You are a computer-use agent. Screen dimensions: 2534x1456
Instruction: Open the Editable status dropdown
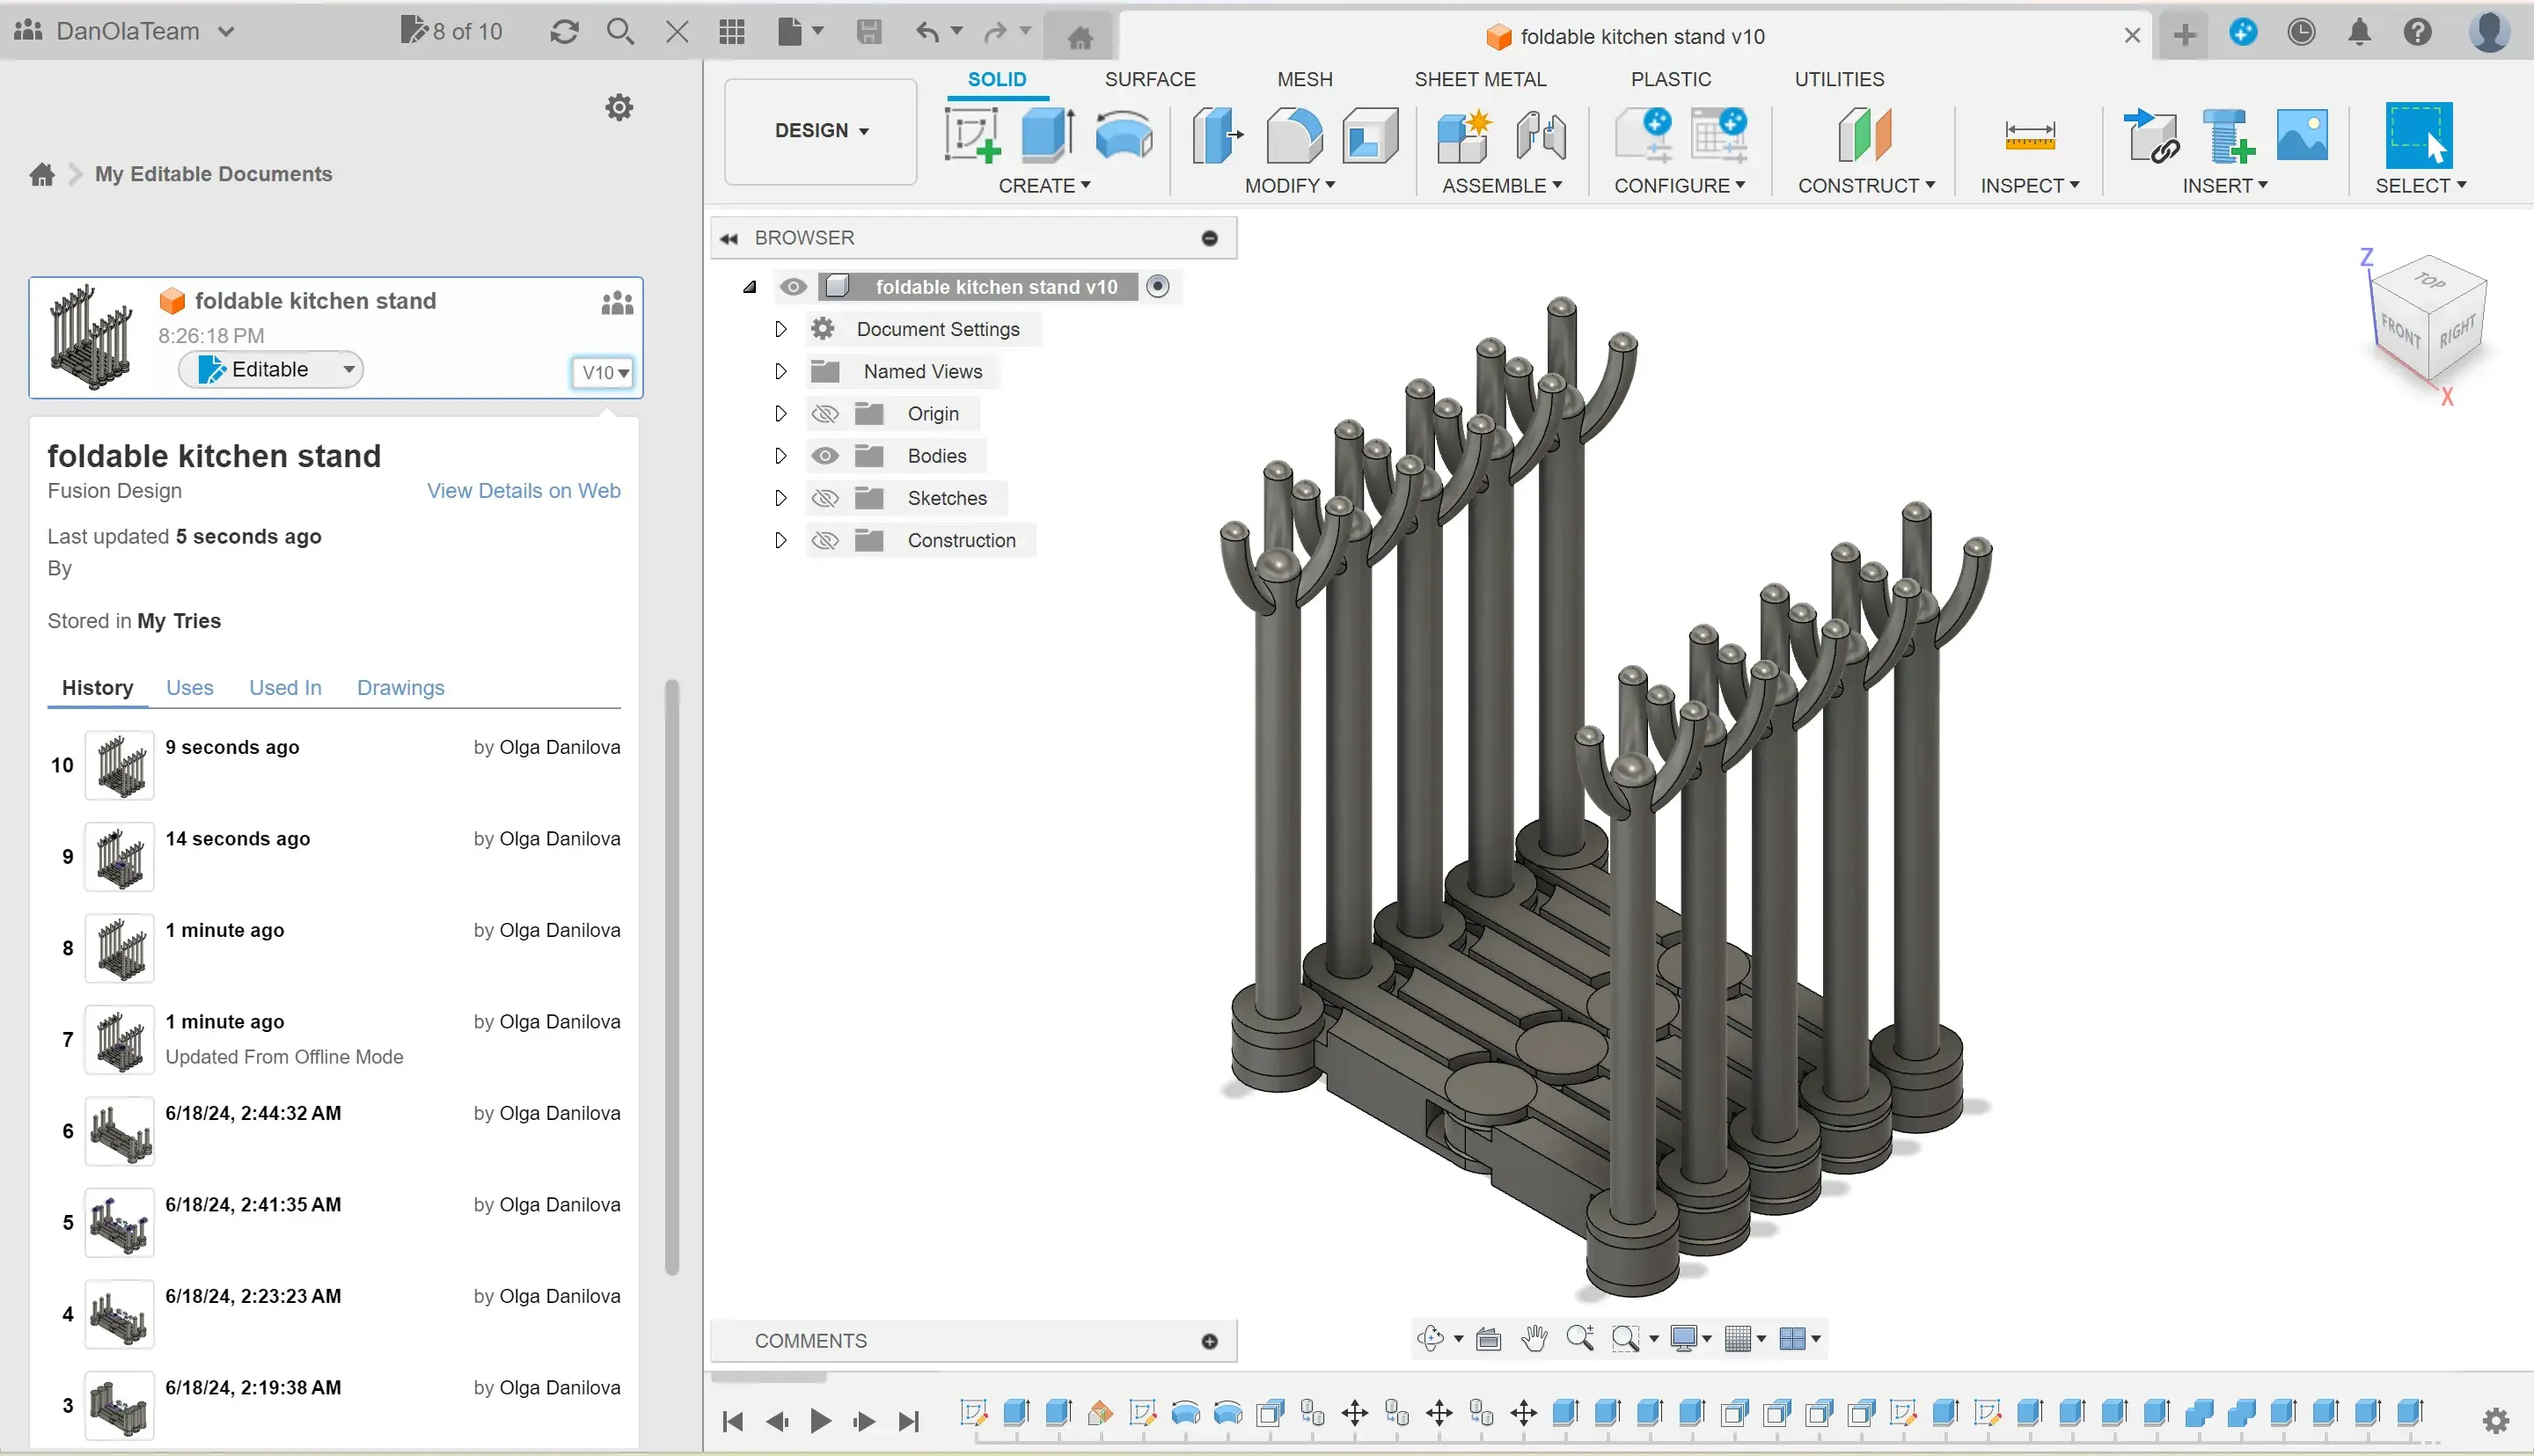pos(270,370)
